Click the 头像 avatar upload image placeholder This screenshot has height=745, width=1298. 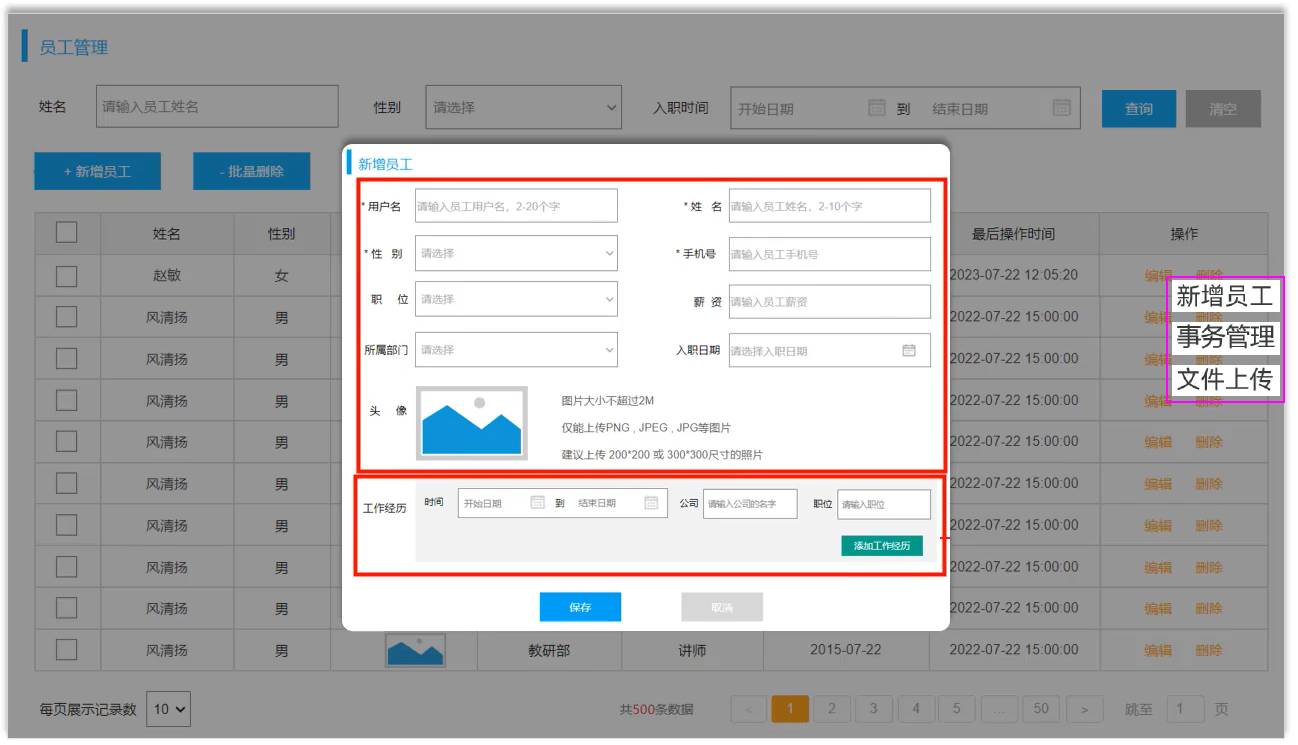coord(472,423)
